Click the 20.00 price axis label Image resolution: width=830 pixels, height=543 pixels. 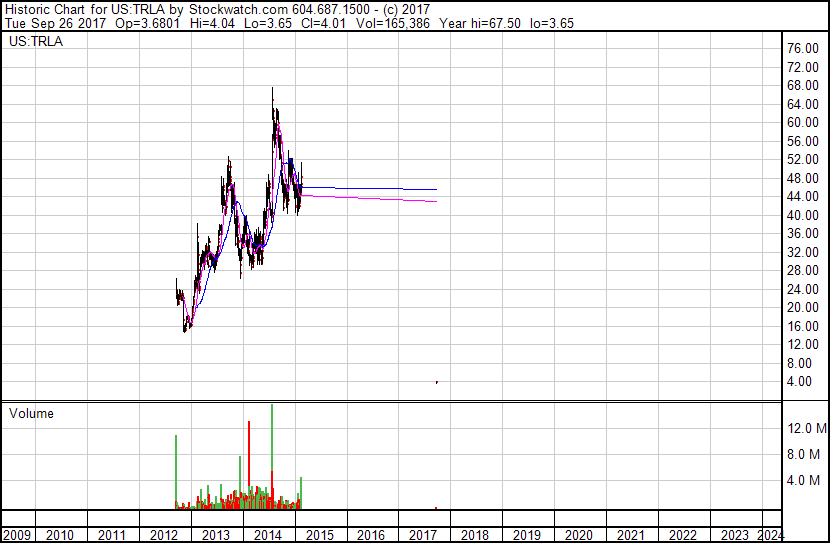coord(802,307)
